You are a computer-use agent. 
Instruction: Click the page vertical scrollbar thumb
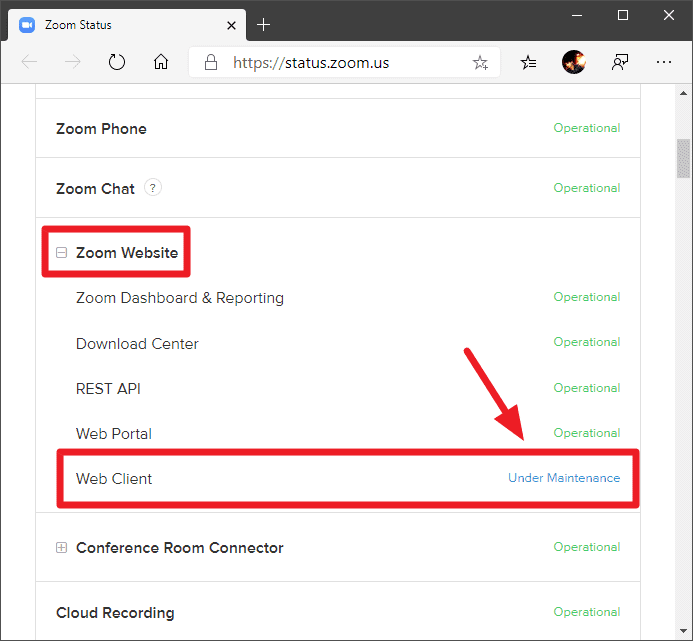683,158
